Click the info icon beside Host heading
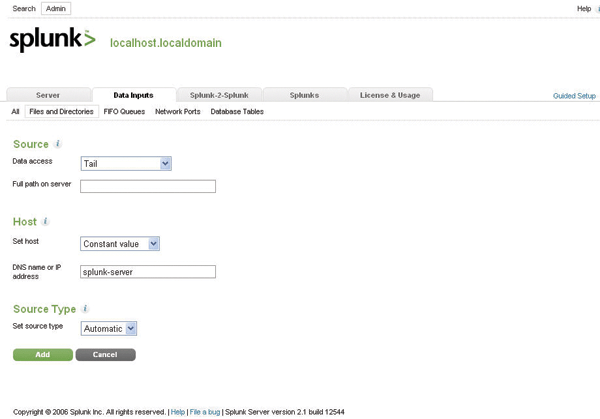Screen dimensions: 600x419 46,221
